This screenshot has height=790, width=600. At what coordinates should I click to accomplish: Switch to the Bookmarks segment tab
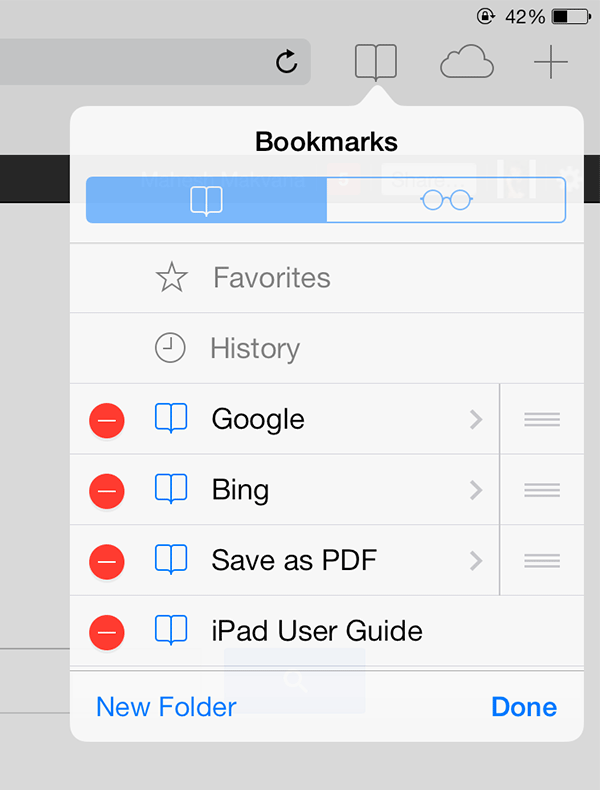tap(206, 200)
